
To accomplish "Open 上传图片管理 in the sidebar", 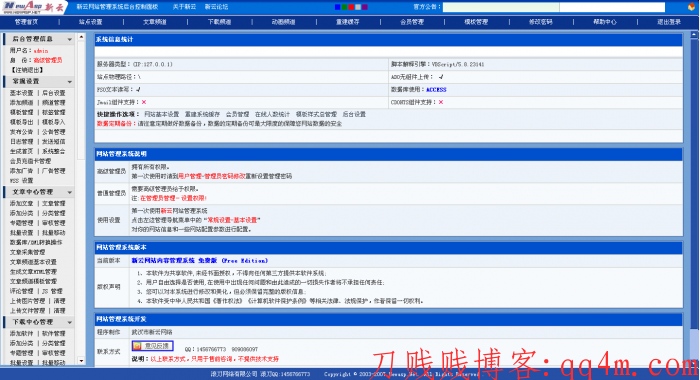I will click(x=28, y=301).
